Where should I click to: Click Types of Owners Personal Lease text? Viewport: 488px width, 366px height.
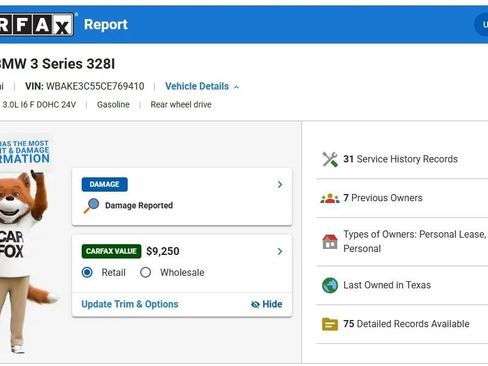415,241
